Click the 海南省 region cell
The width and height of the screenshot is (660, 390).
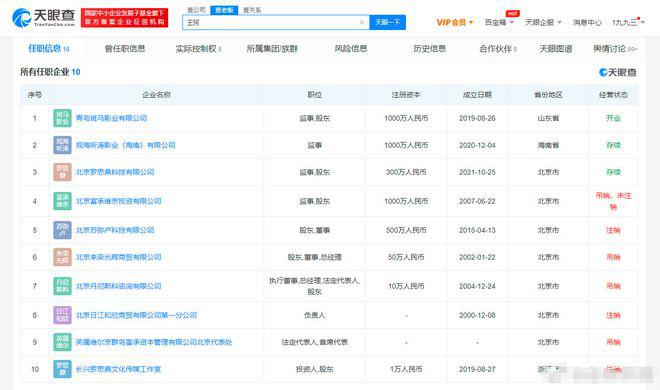click(548, 145)
